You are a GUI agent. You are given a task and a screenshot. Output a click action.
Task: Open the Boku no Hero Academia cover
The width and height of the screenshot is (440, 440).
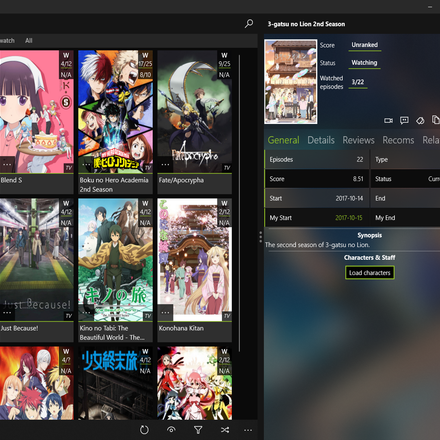[x=116, y=112]
